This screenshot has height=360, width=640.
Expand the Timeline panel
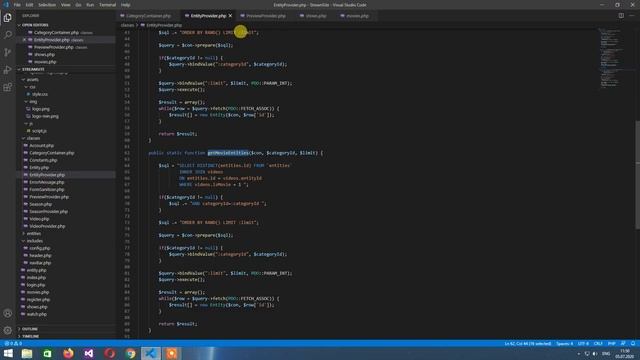[30, 336]
